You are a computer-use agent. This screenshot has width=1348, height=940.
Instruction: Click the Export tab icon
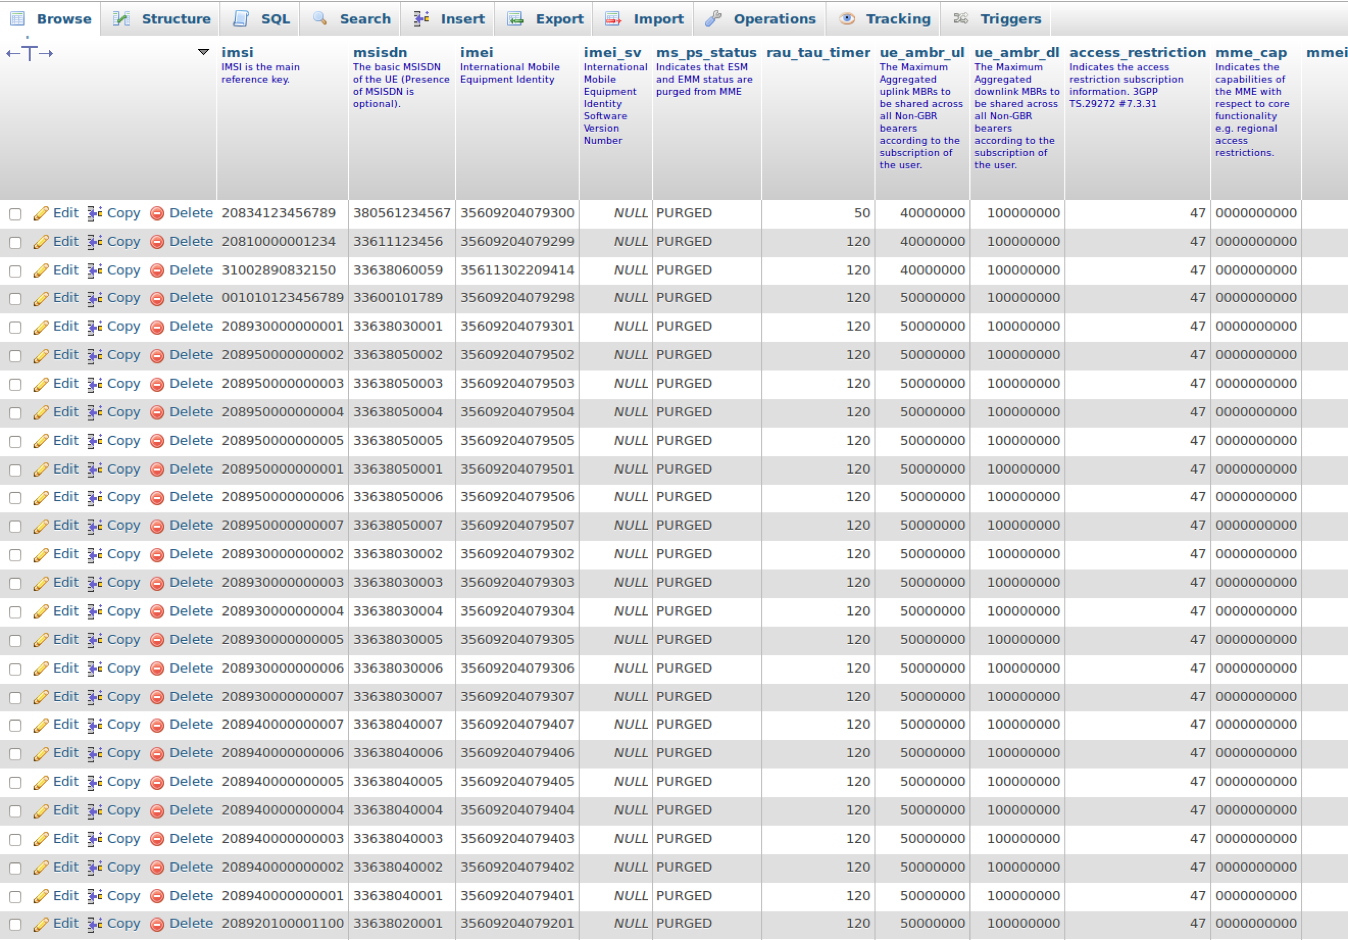point(515,19)
